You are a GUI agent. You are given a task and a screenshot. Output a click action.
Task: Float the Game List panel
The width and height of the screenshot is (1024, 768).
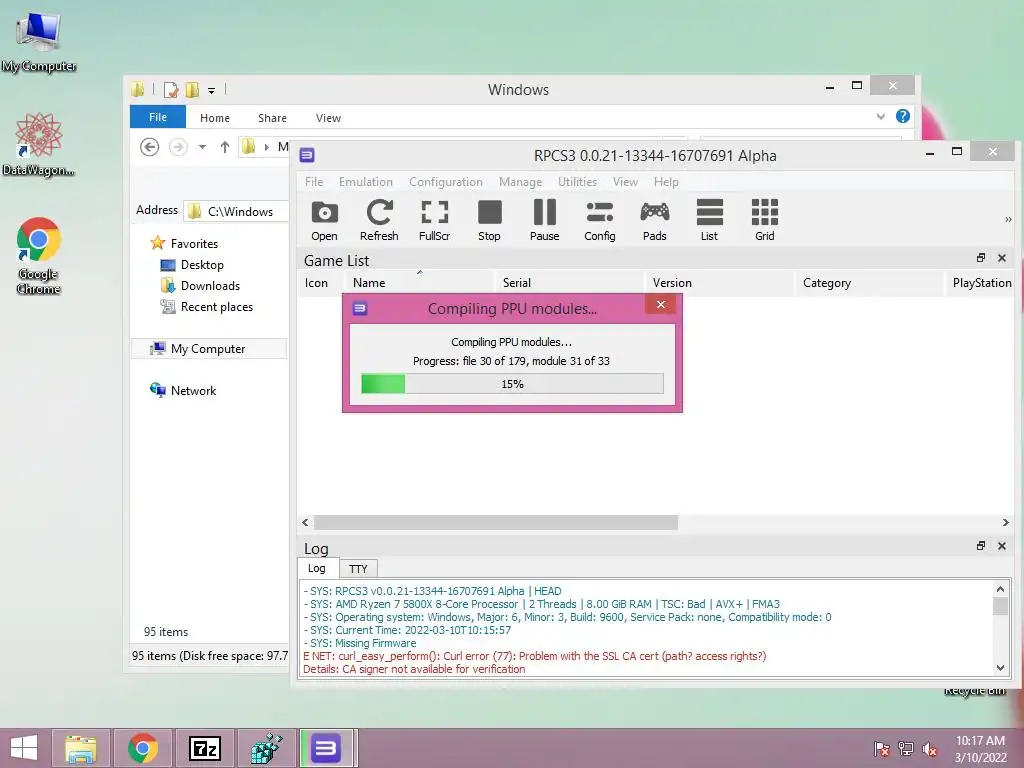click(x=981, y=258)
